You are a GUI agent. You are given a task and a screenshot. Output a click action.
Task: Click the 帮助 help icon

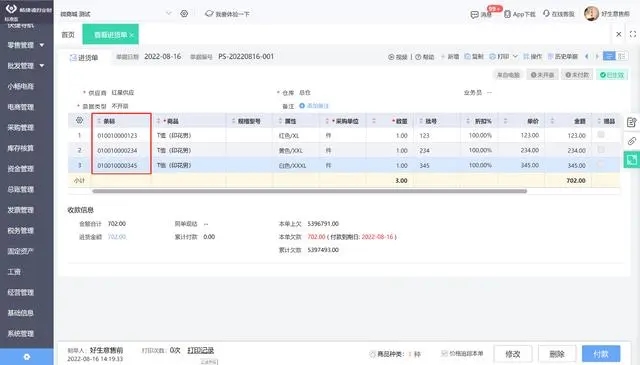pyautogui.click(x=418, y=57)
